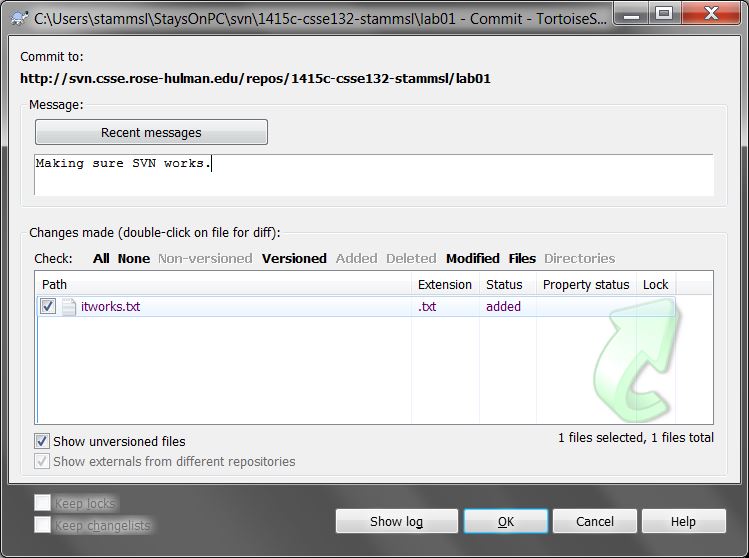The image size is (749, 558).
Task: Click the Lock column header
Action: [656, 284]
